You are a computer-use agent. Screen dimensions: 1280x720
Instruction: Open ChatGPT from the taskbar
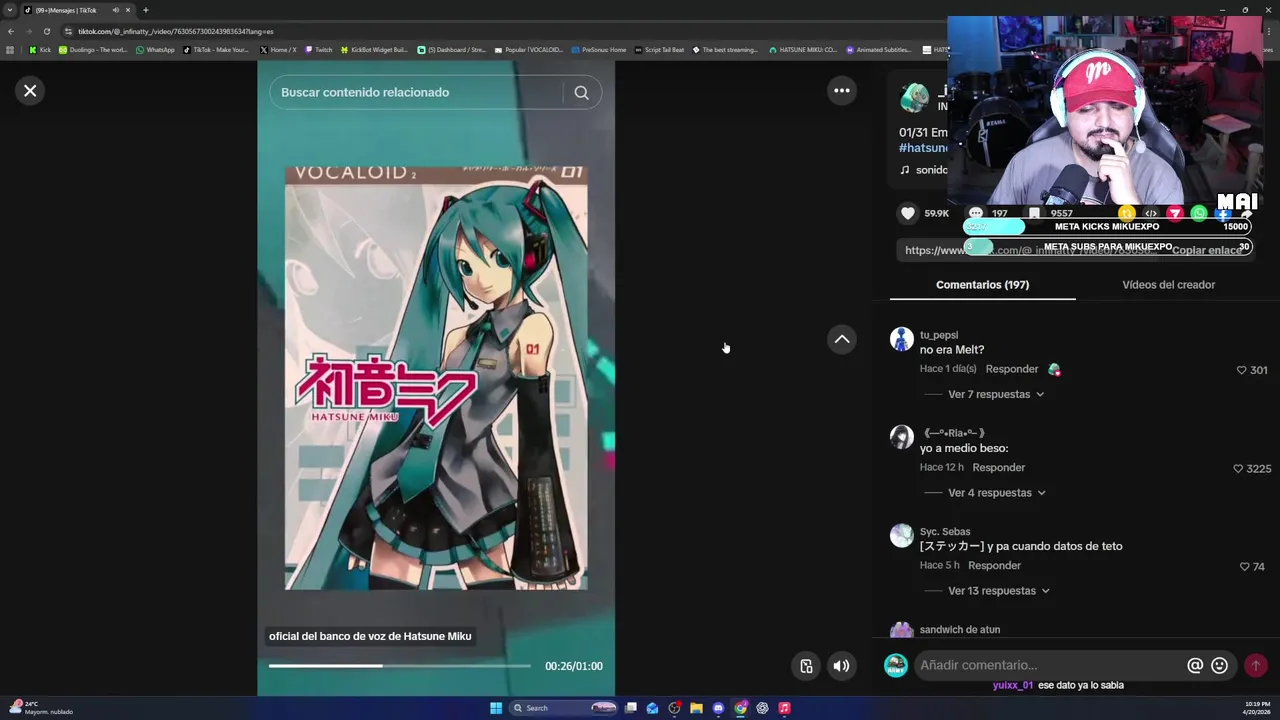(x=762, y=708)
